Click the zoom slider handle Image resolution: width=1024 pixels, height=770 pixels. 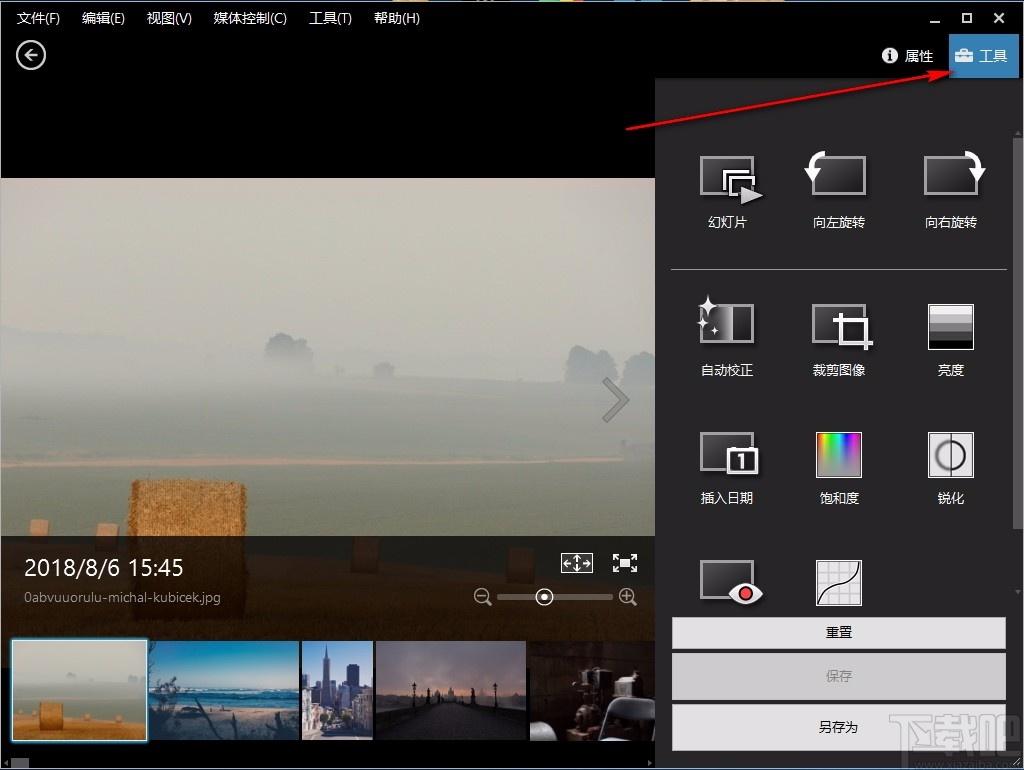click(544, 596)
